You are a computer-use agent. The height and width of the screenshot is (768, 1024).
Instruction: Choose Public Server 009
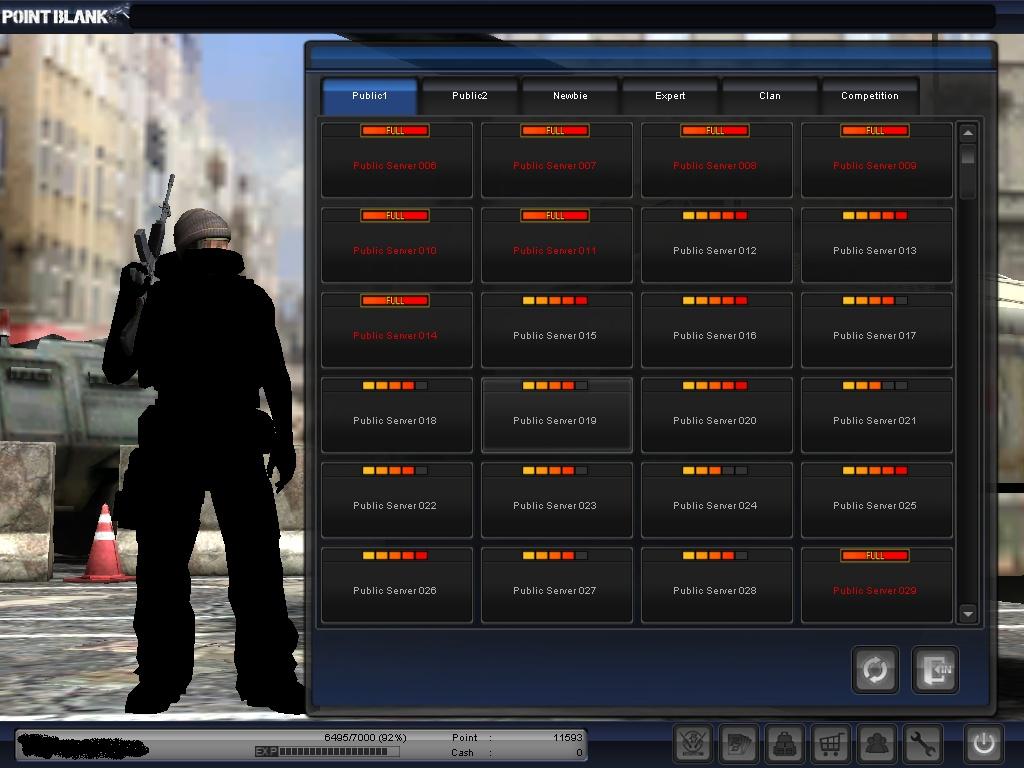click(x=876, y=160)
